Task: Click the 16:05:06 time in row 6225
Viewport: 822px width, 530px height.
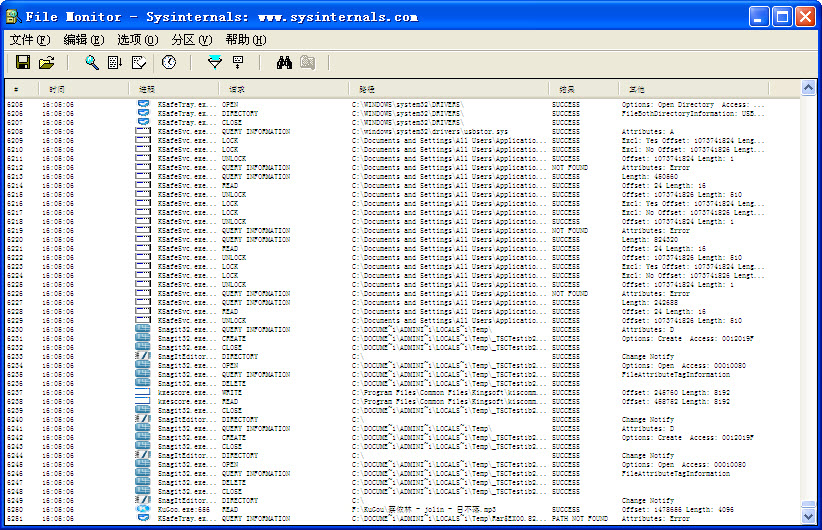Action: click(x=58, y=285)
